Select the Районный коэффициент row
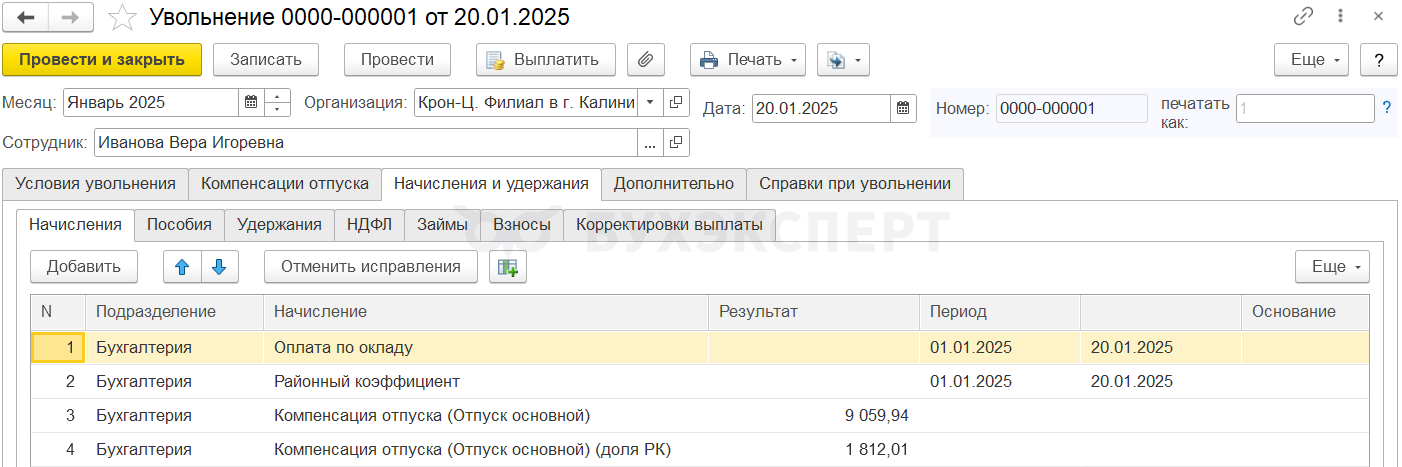 pos(367,381)
